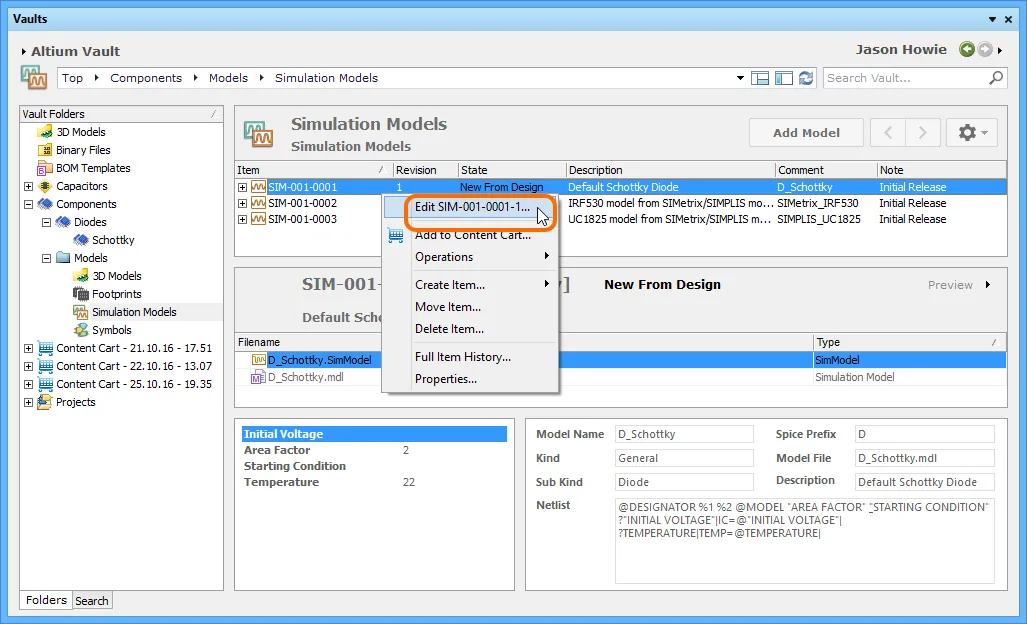This screenshot has width=1027, height=624.
Task: Click the Add Model button
Action: (806, 133)
